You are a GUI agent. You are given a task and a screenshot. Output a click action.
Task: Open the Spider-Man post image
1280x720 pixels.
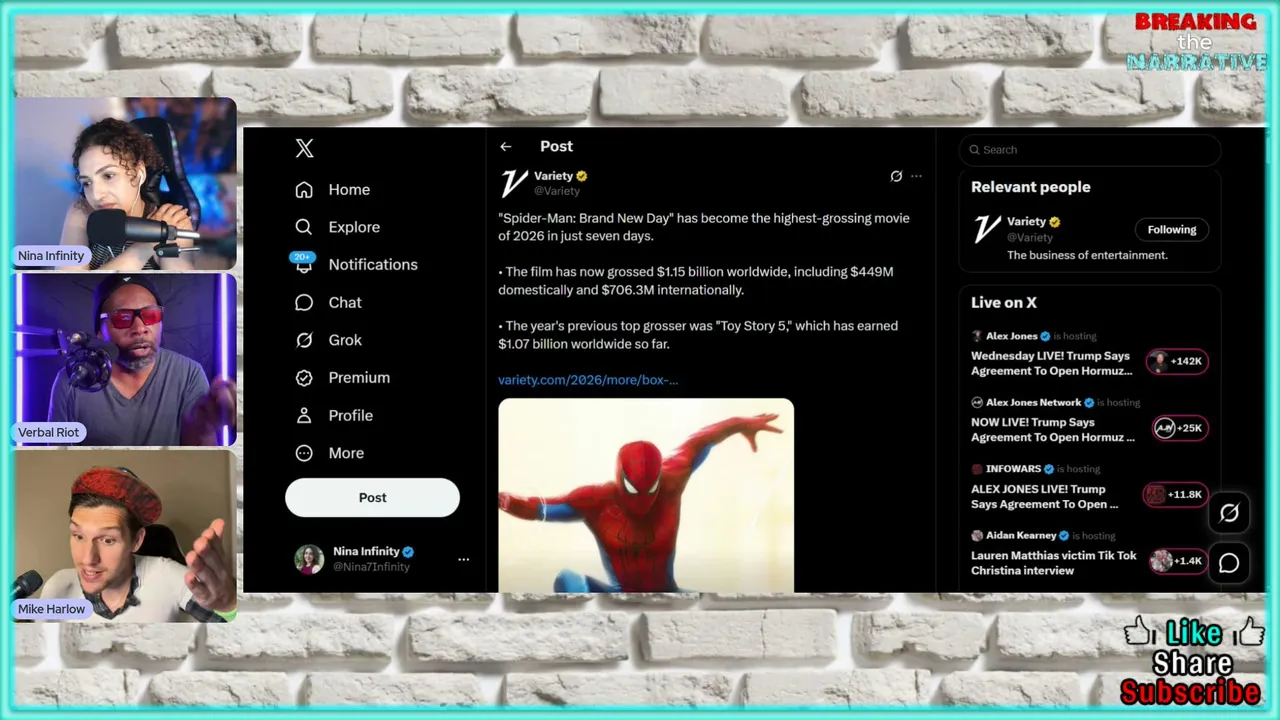[x=646, y=495]
